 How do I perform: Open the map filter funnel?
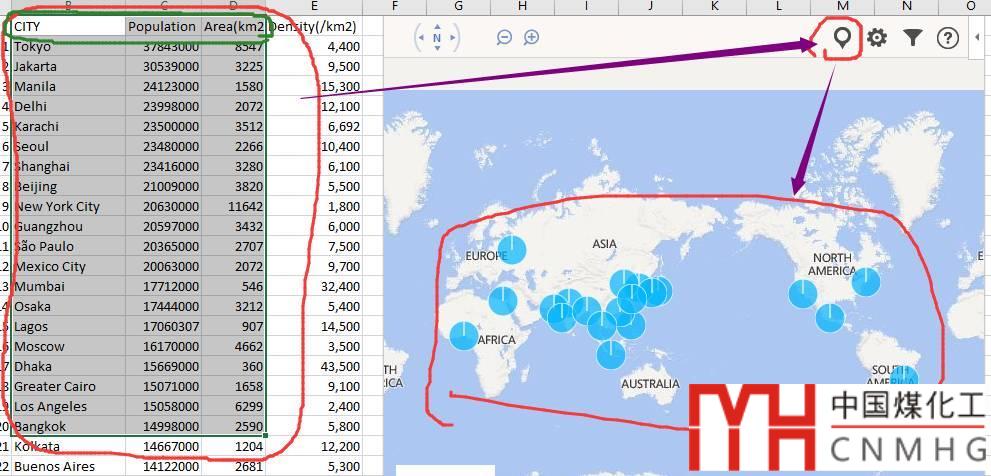tap(912, 38)
